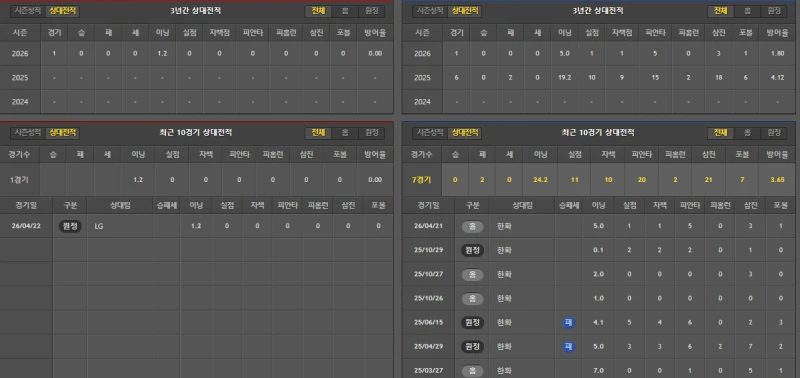Click 2024 season label in right 3-year table
The height and width of the screenshot is (378, 800).
click(422, 102)
